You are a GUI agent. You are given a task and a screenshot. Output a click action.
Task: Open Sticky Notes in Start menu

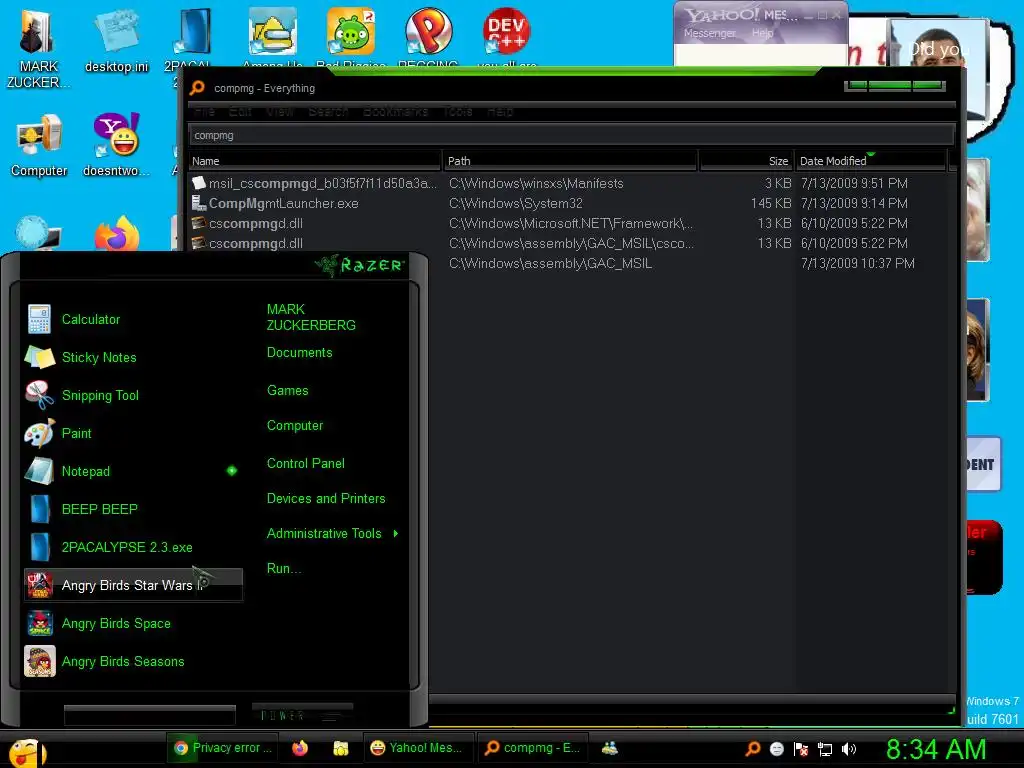tap(133, 357)
